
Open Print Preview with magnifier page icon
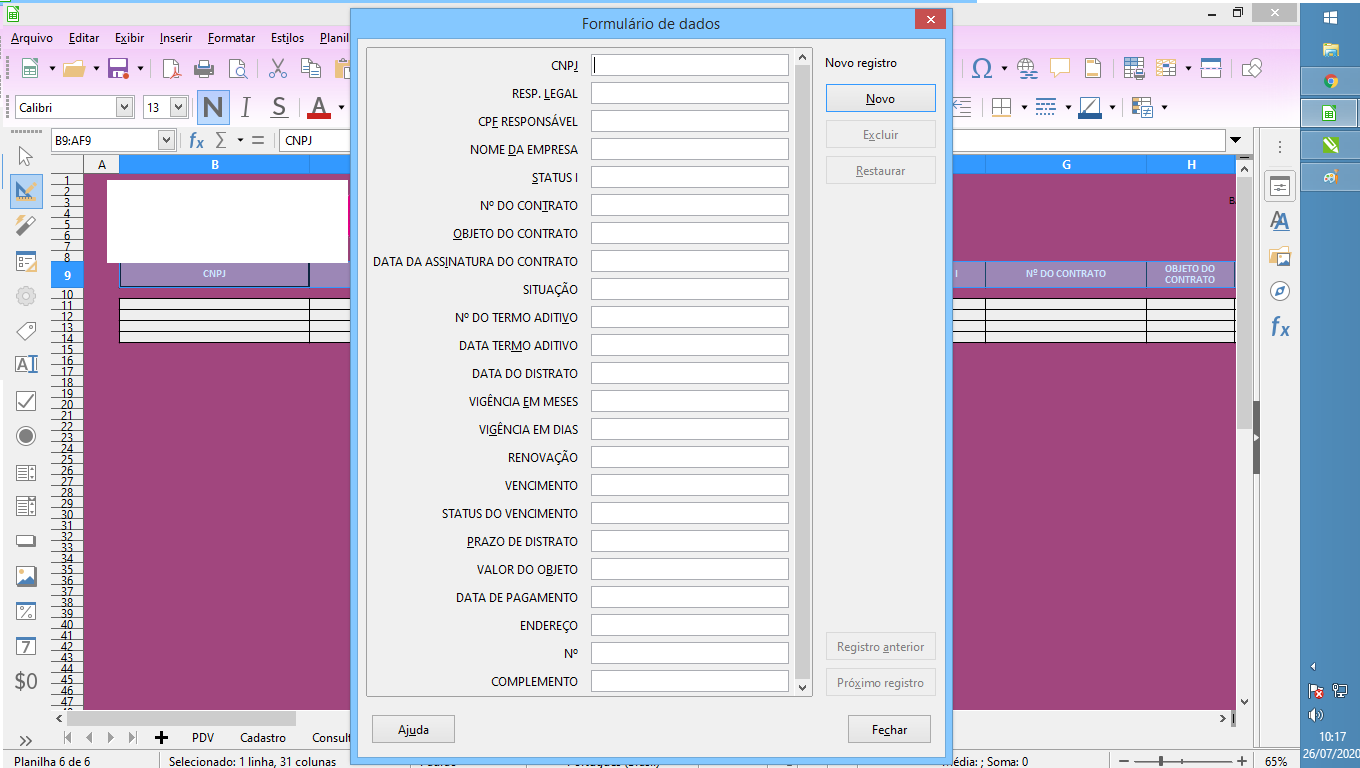pyautogui.click(x=238, y=68)
